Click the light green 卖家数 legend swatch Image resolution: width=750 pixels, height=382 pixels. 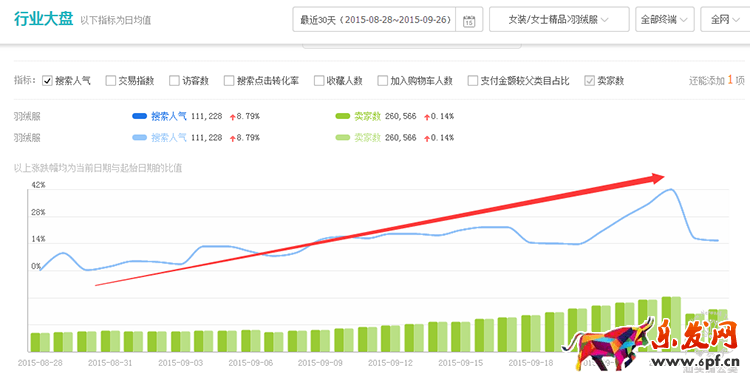coord(343,138)
